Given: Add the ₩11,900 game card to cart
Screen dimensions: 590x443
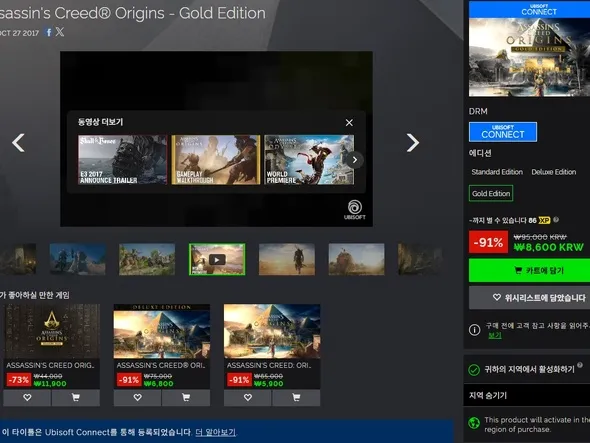Looking at the screenshot, I should (x=76, y=397).
